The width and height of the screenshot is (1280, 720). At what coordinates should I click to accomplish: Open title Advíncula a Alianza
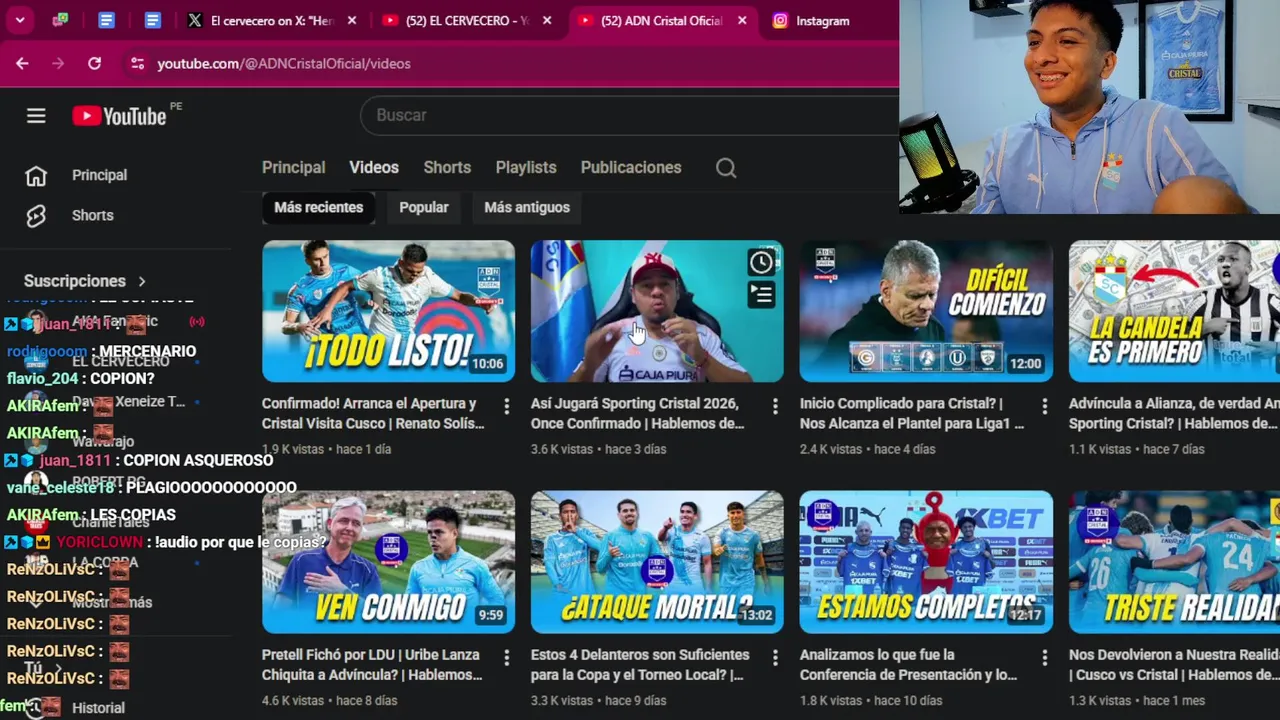[1174, 413]
